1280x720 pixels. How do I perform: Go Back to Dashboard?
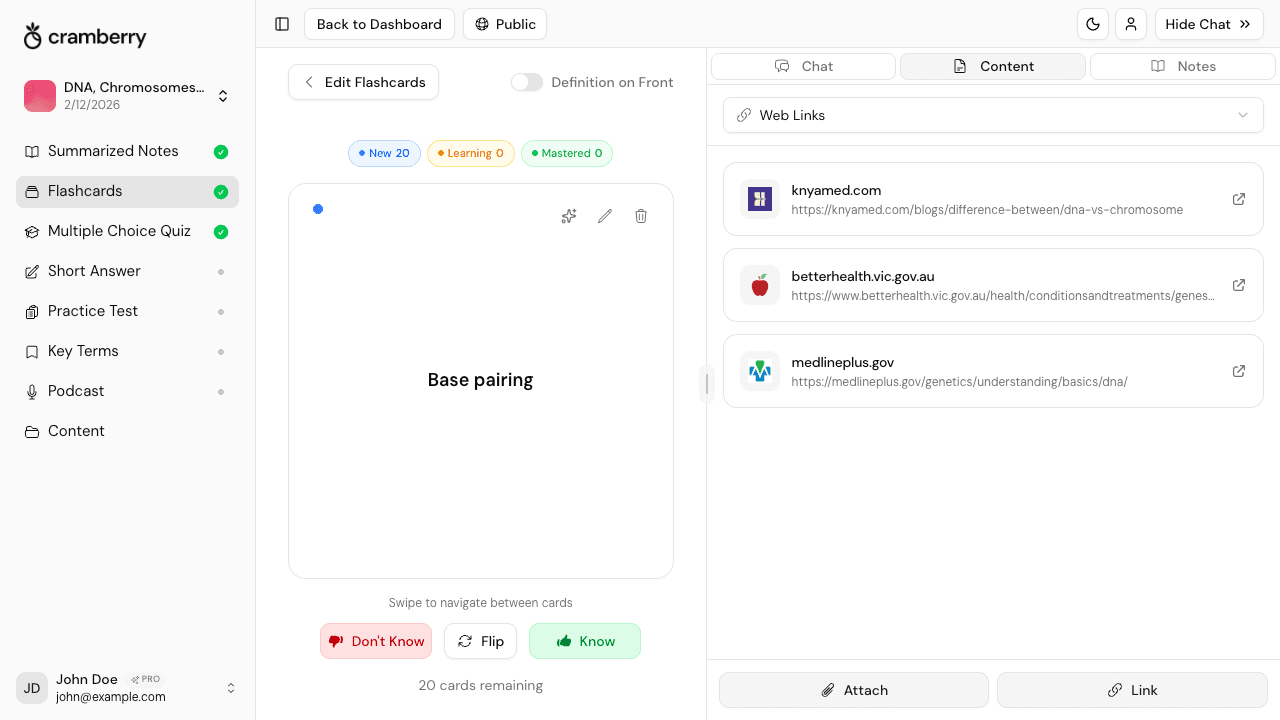(379, 24)
